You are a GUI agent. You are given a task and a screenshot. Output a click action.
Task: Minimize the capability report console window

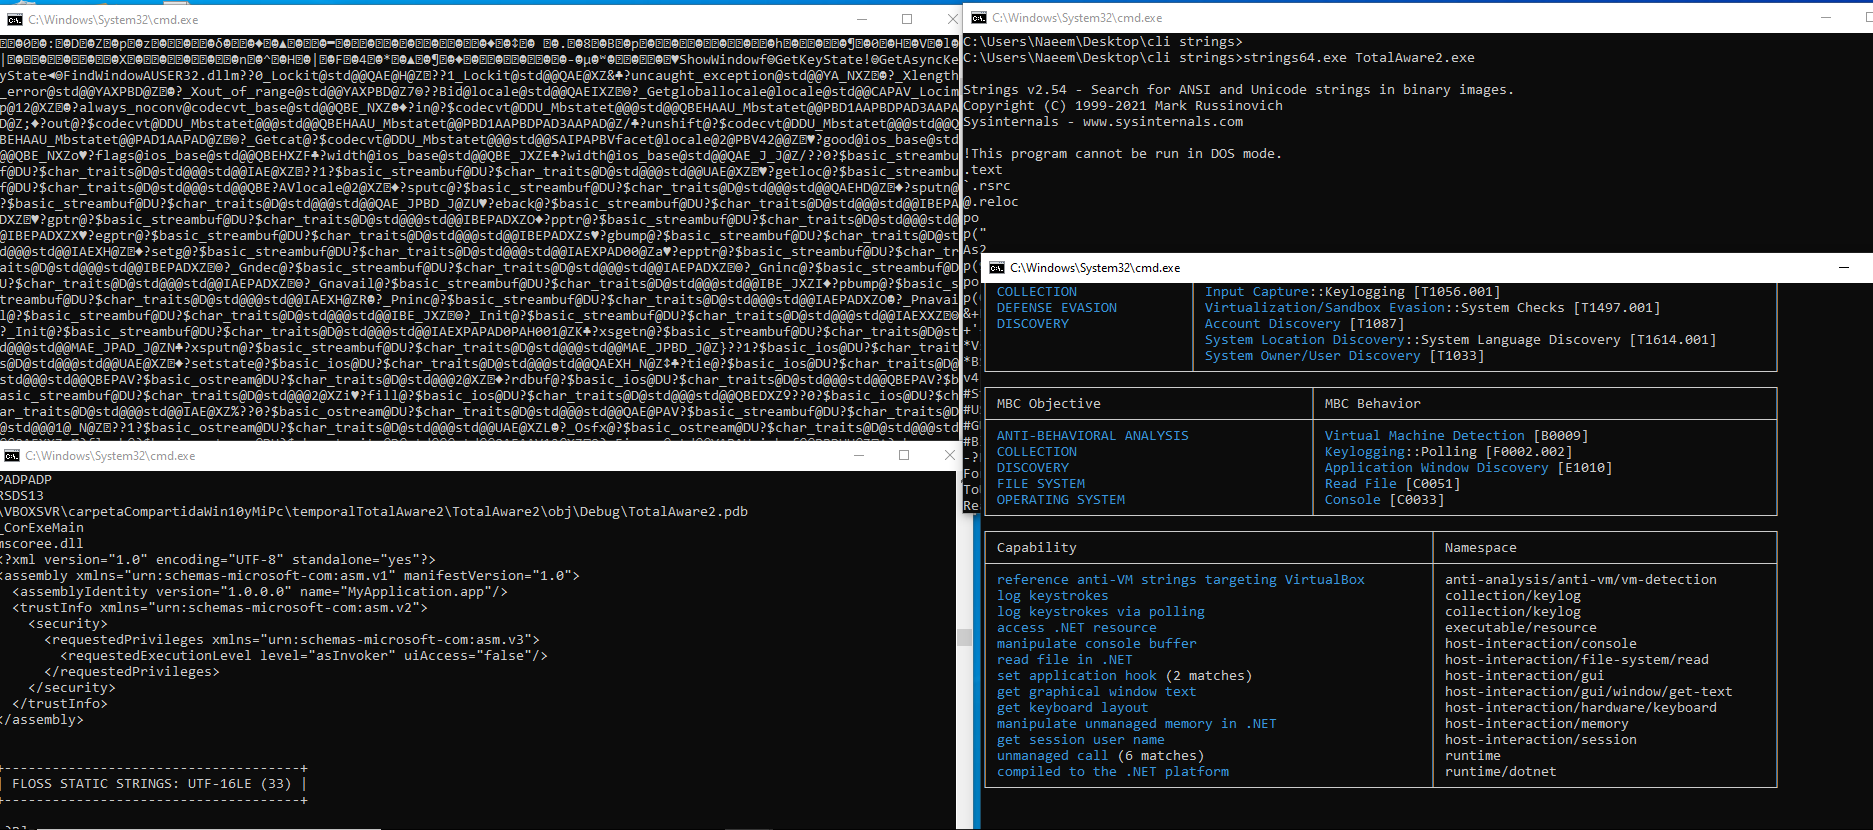pos(1844,268)
